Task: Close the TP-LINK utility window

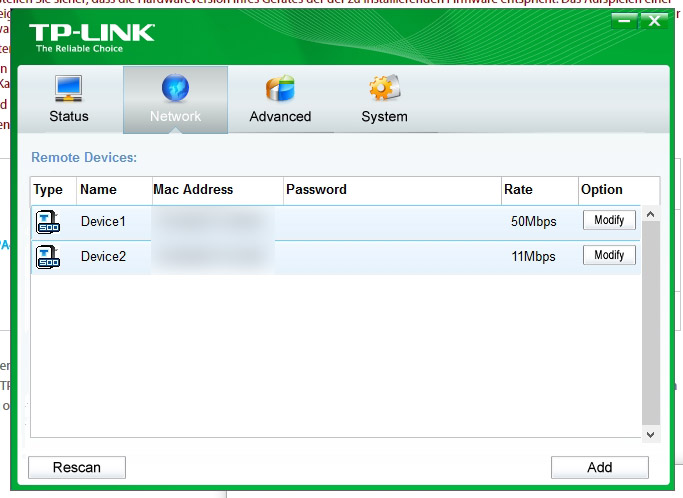Action: (654, 21)
